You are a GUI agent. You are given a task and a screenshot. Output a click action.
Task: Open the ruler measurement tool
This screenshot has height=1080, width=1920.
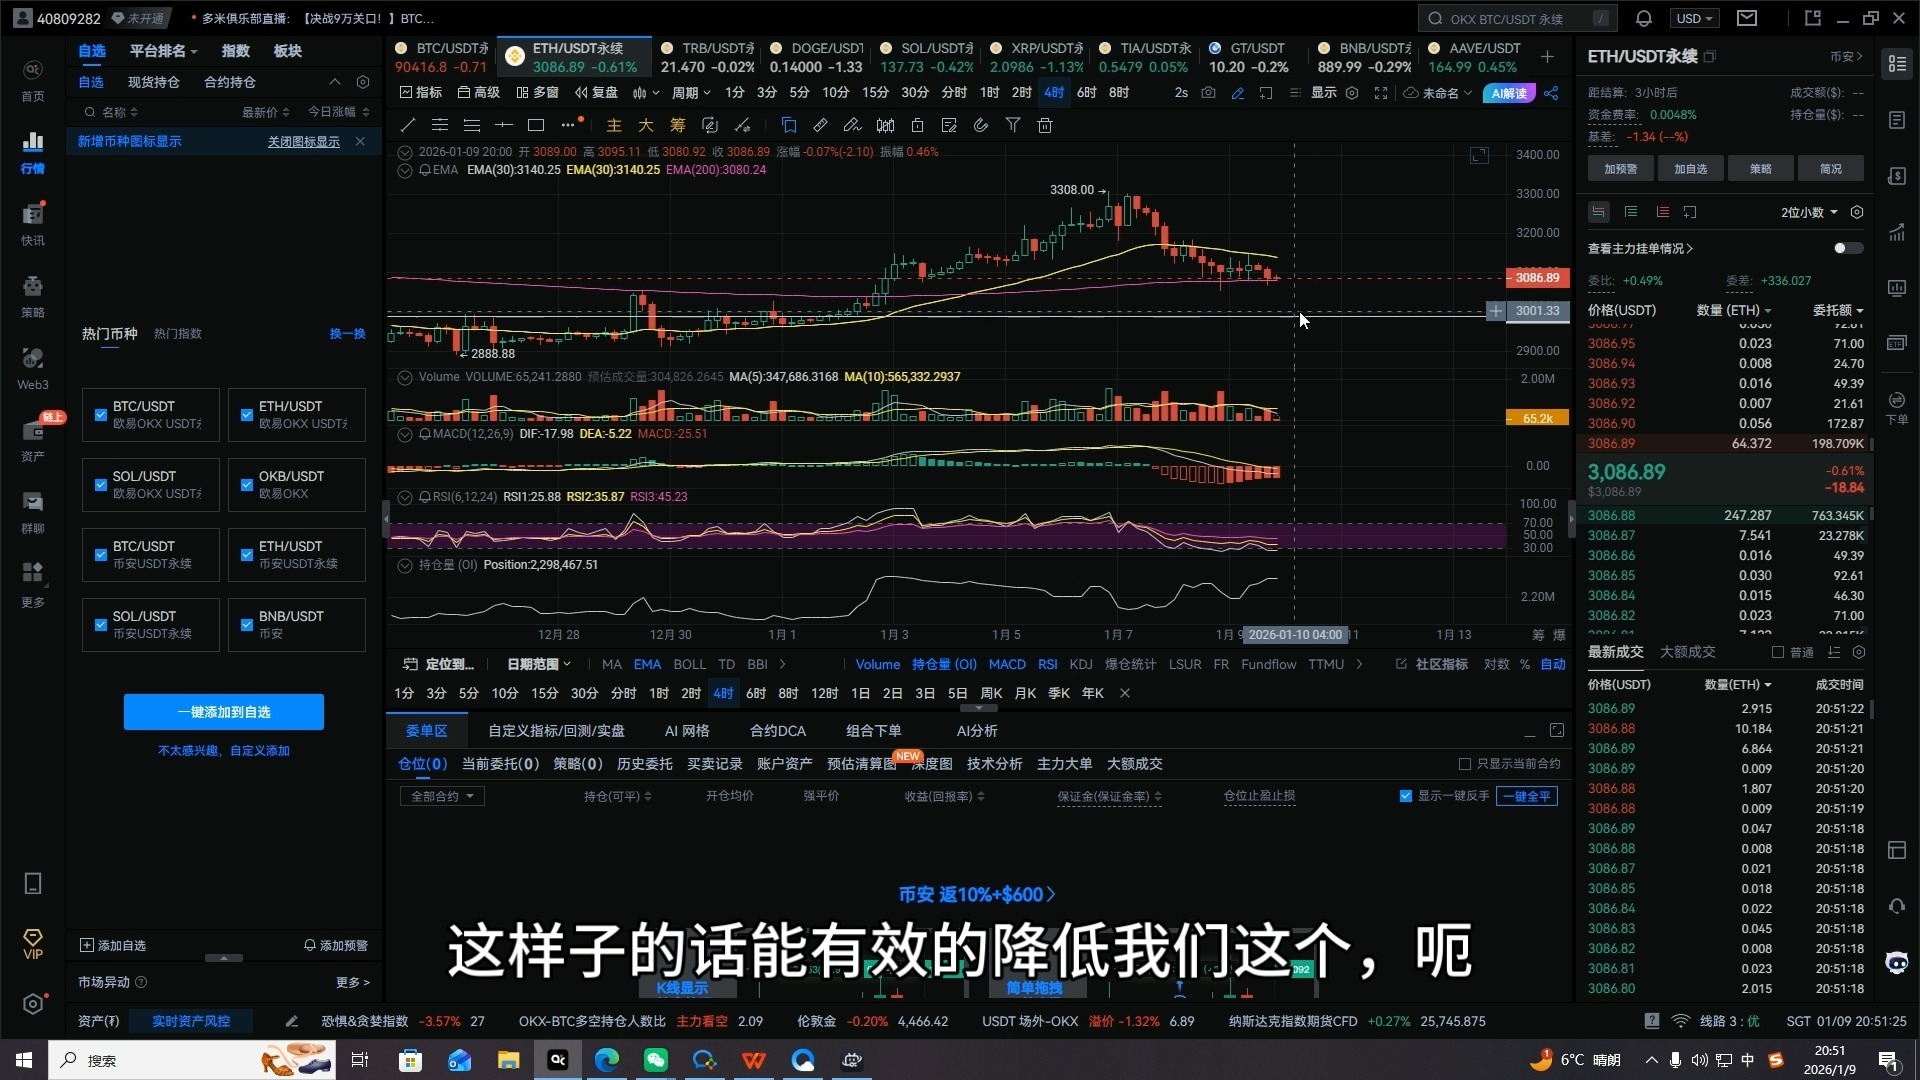[x=820, y=125]
